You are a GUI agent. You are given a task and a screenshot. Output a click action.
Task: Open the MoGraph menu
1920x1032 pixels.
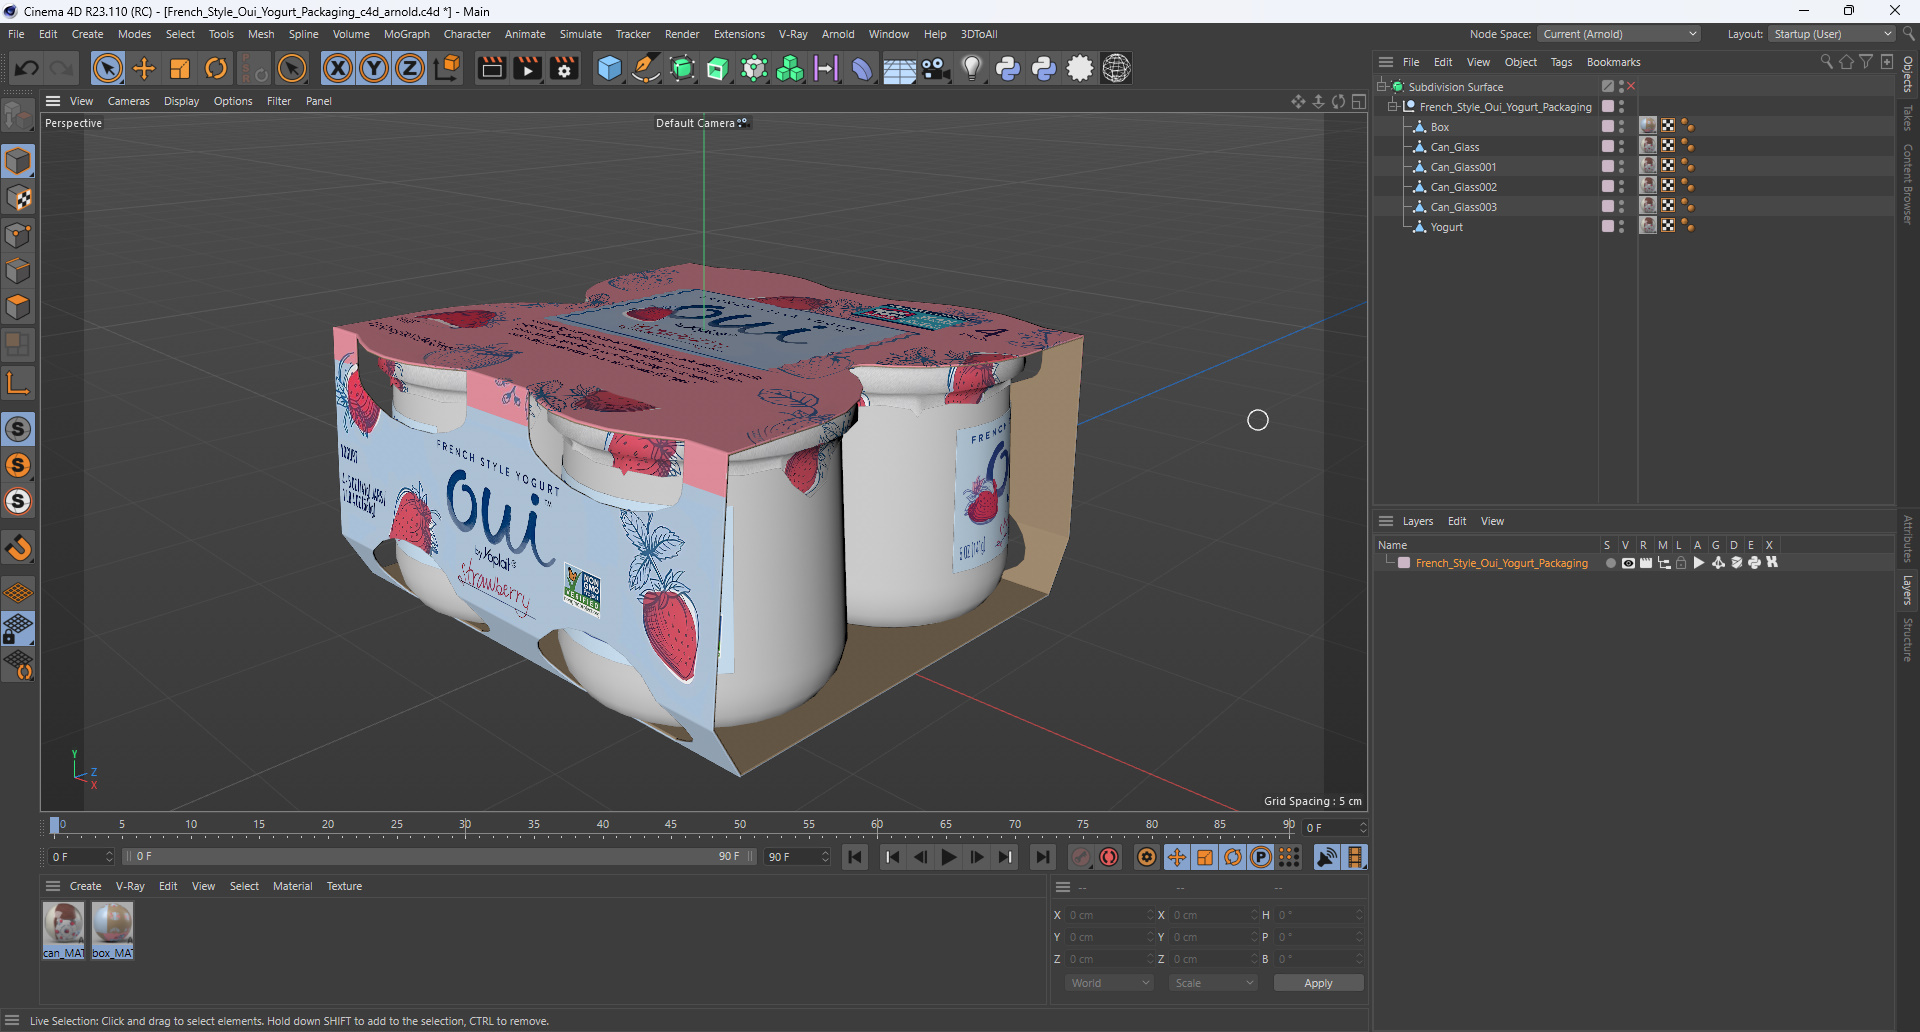click(406, 34)
